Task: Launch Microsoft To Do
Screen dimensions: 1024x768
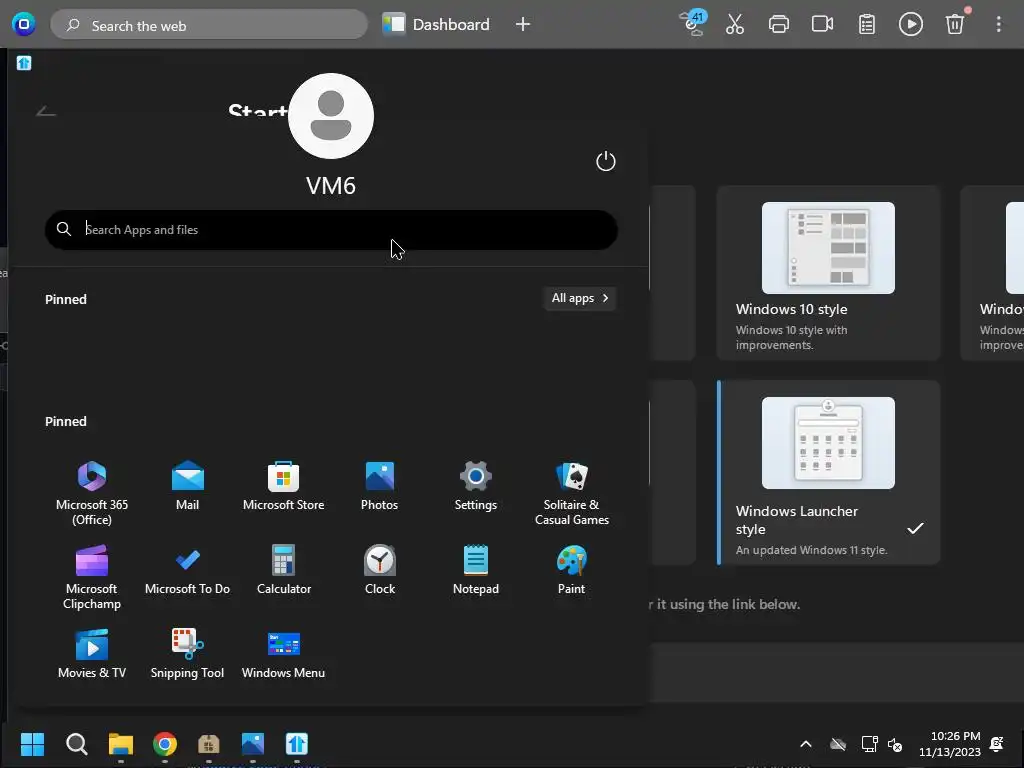Action: (x=187, y=571)
